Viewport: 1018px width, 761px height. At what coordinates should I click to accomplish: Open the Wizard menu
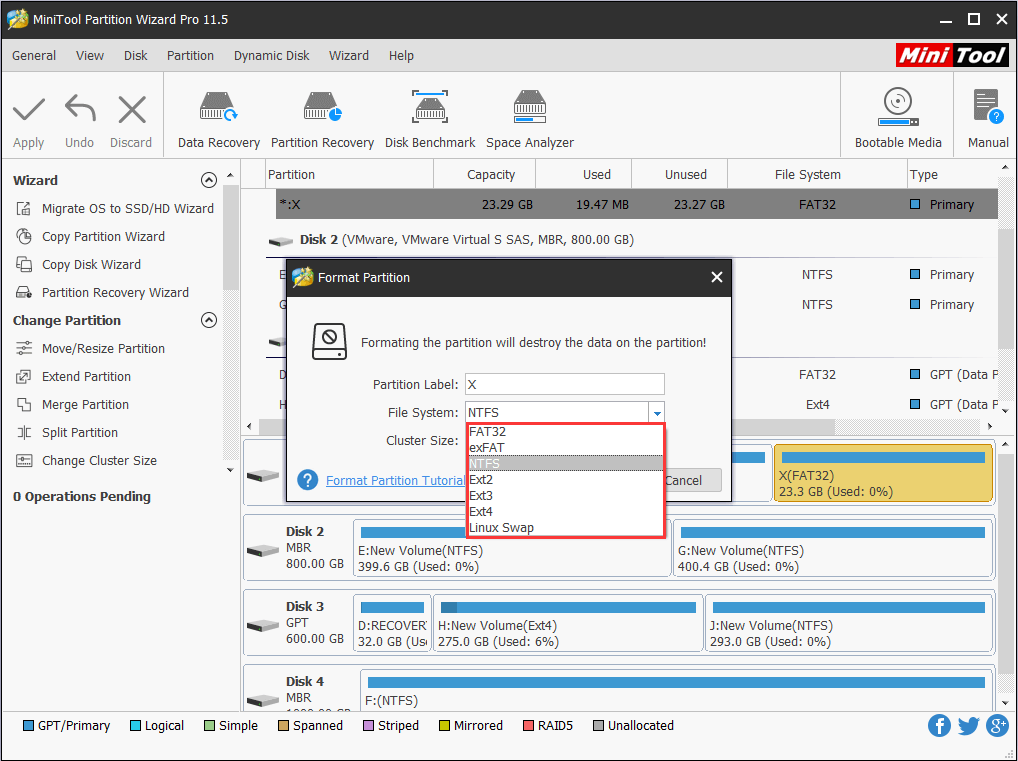(349, 56)
